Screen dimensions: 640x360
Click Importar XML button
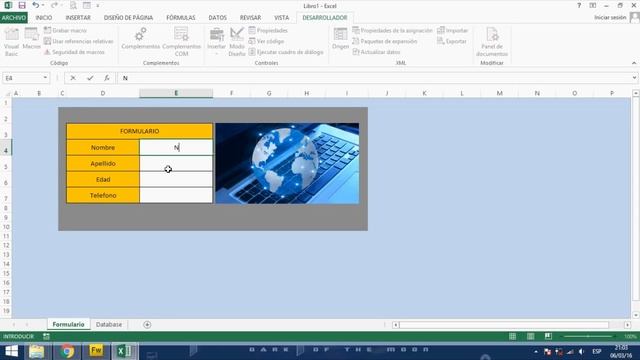click(x=452, y=31)
